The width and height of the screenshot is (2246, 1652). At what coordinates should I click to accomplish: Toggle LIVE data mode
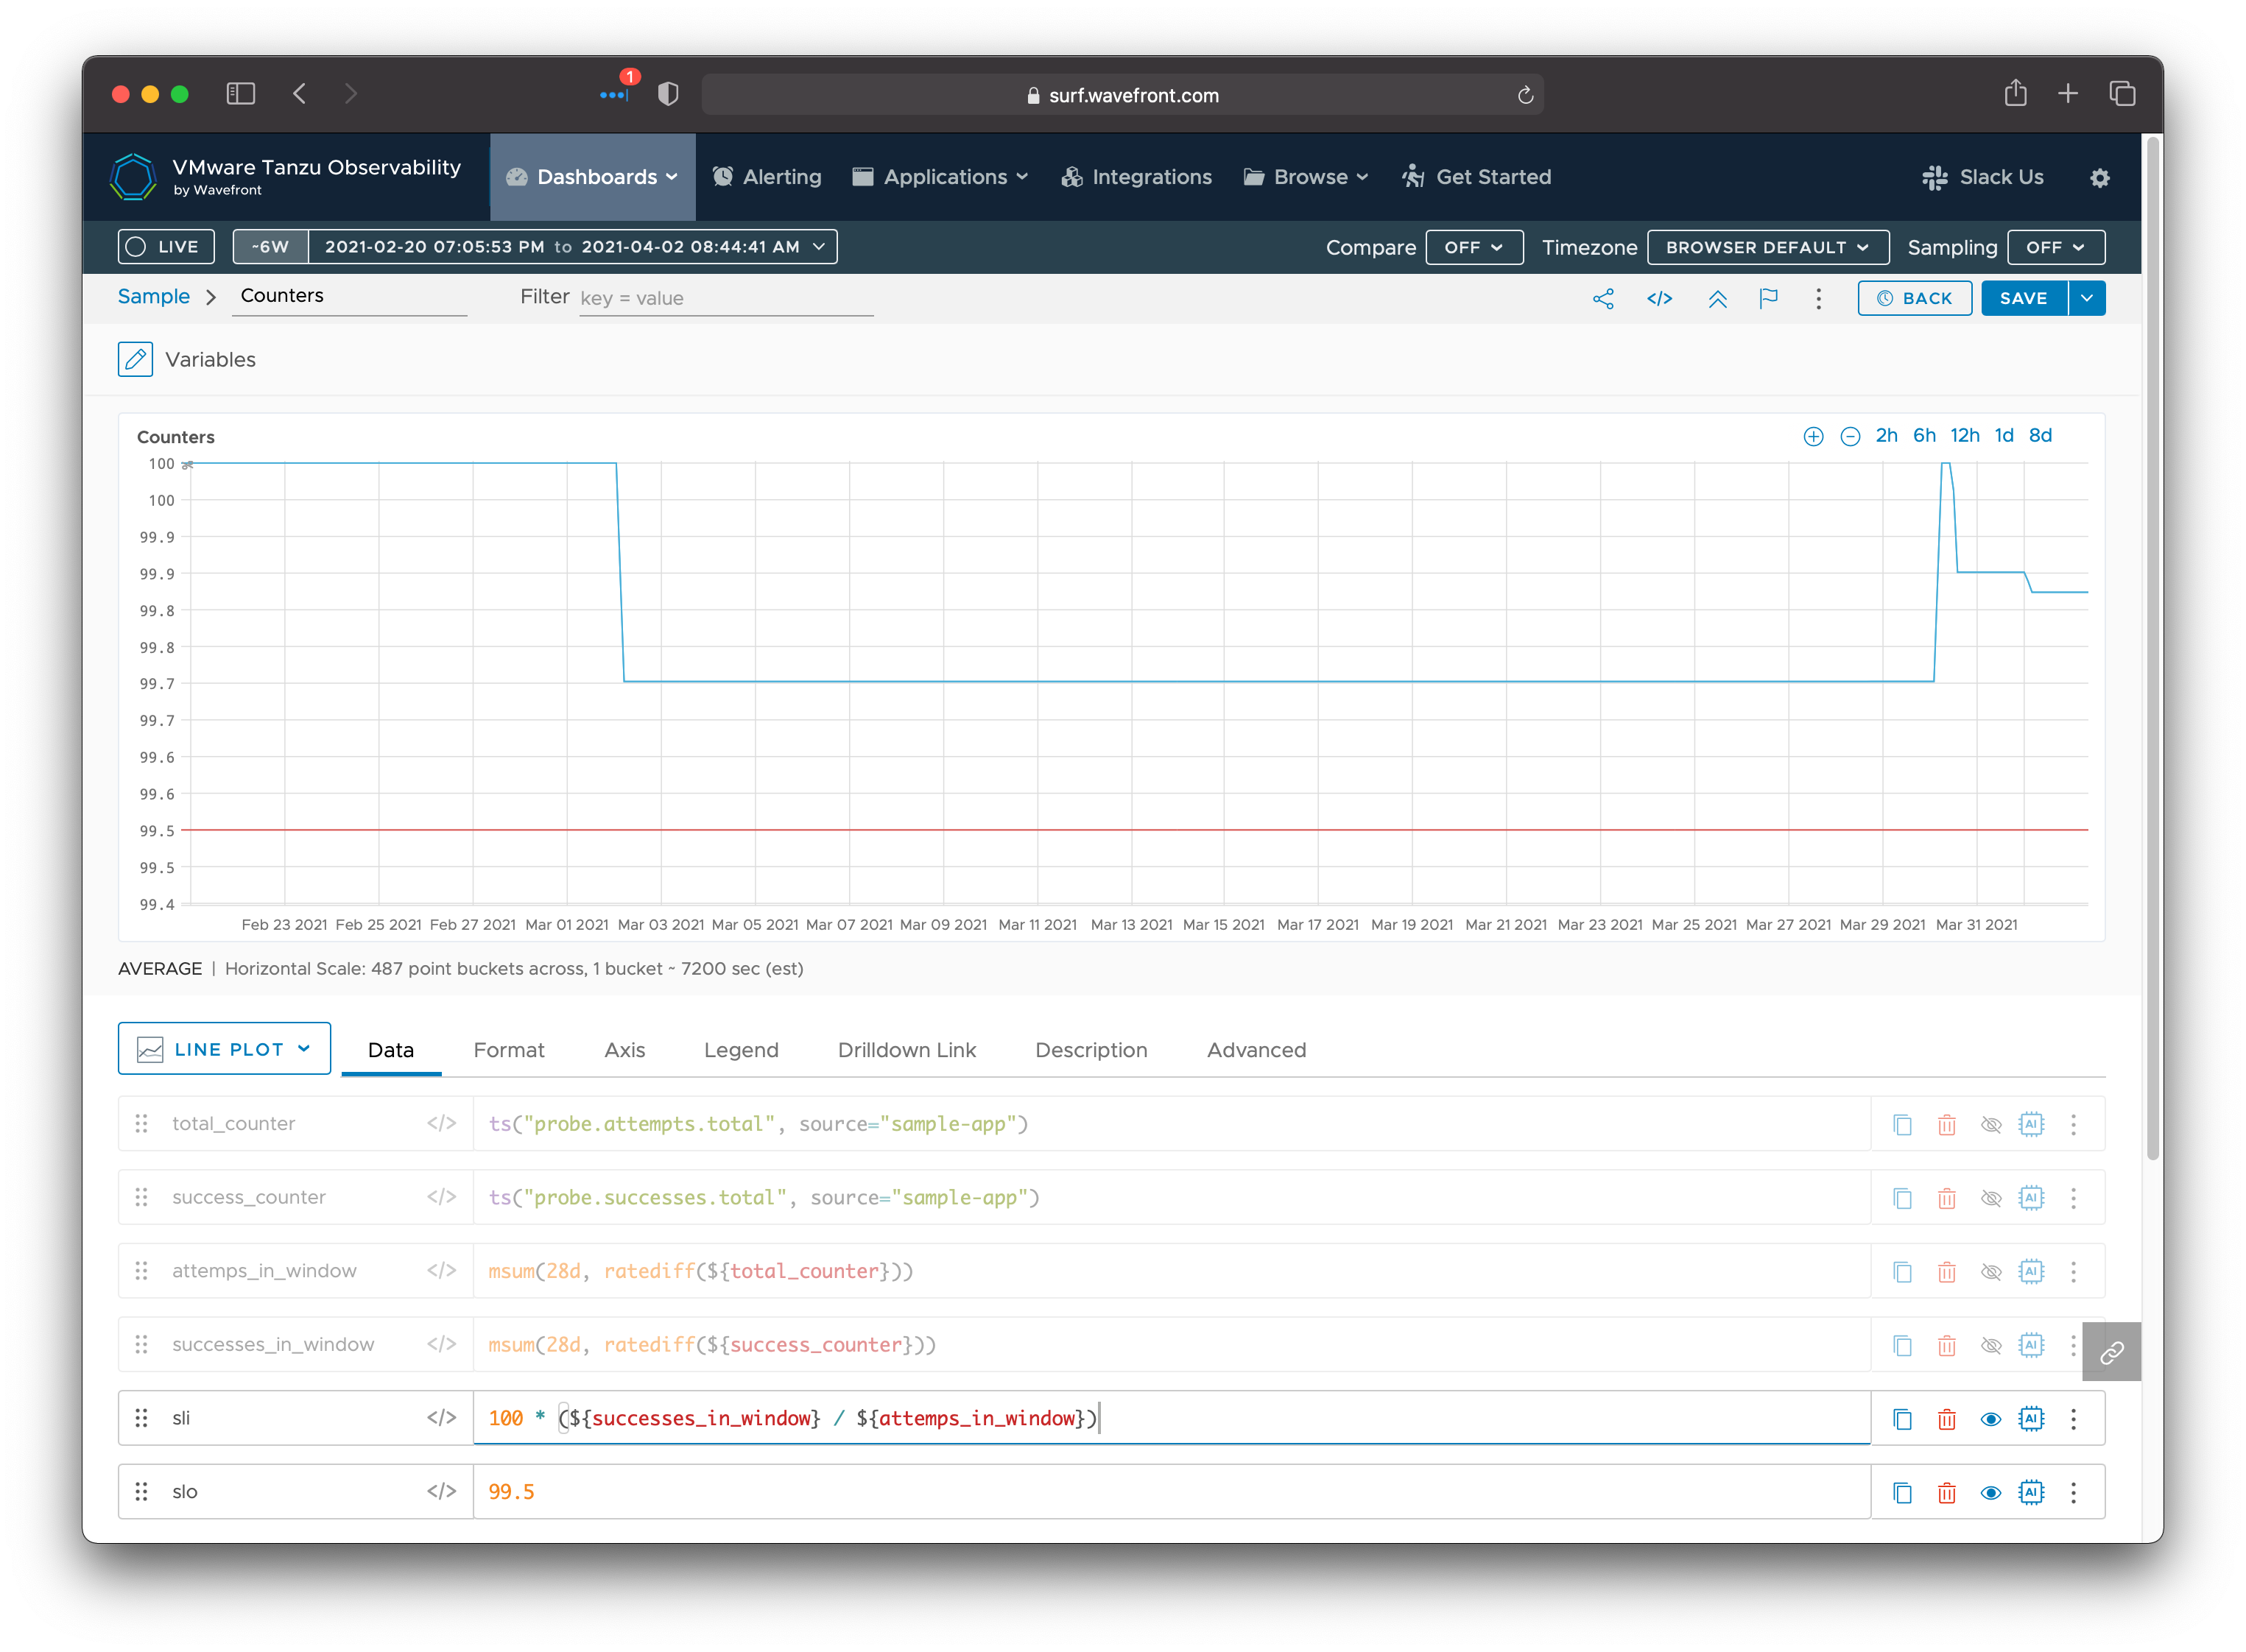[x=166, y=247]
